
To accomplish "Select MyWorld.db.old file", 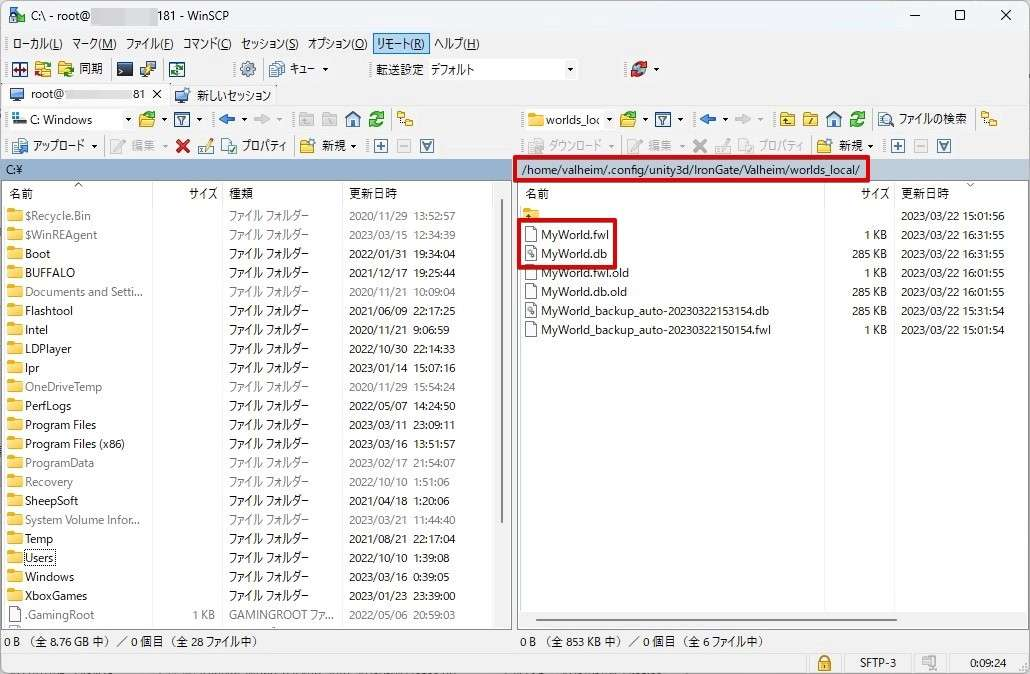I will [x=583, y=292].
